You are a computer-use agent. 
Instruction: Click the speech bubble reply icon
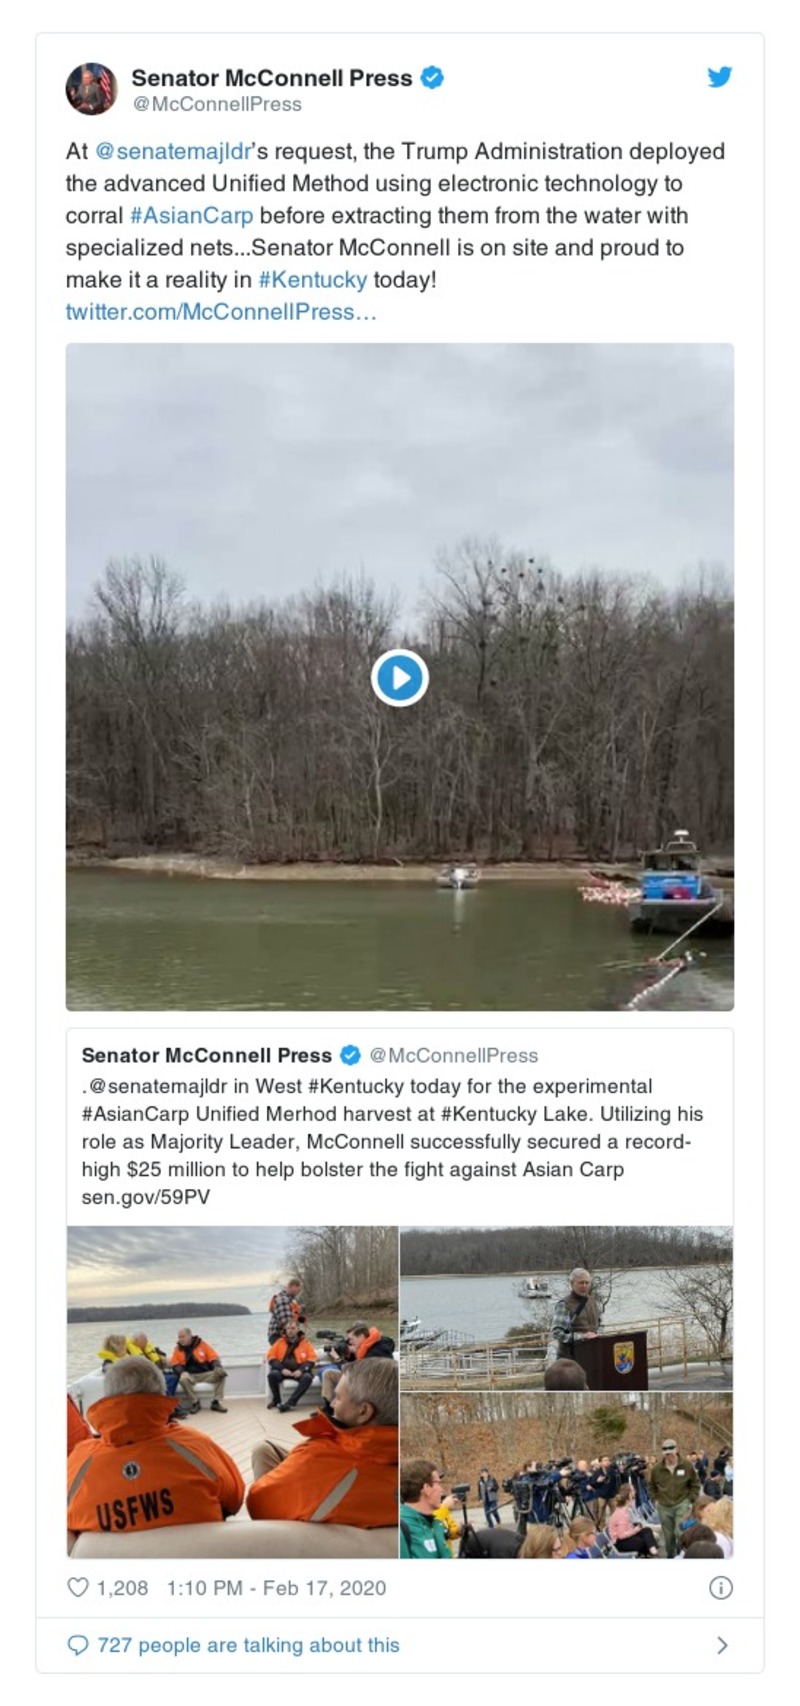point(77,1645)
